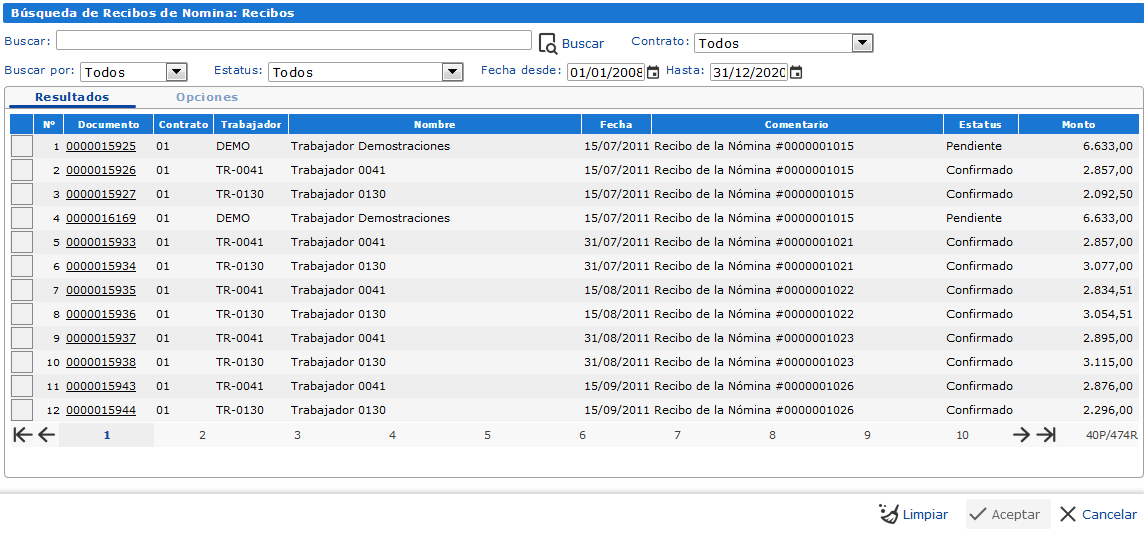Click the Limpiar broom icon
The image size is (1144, 535).
[889, 515]
